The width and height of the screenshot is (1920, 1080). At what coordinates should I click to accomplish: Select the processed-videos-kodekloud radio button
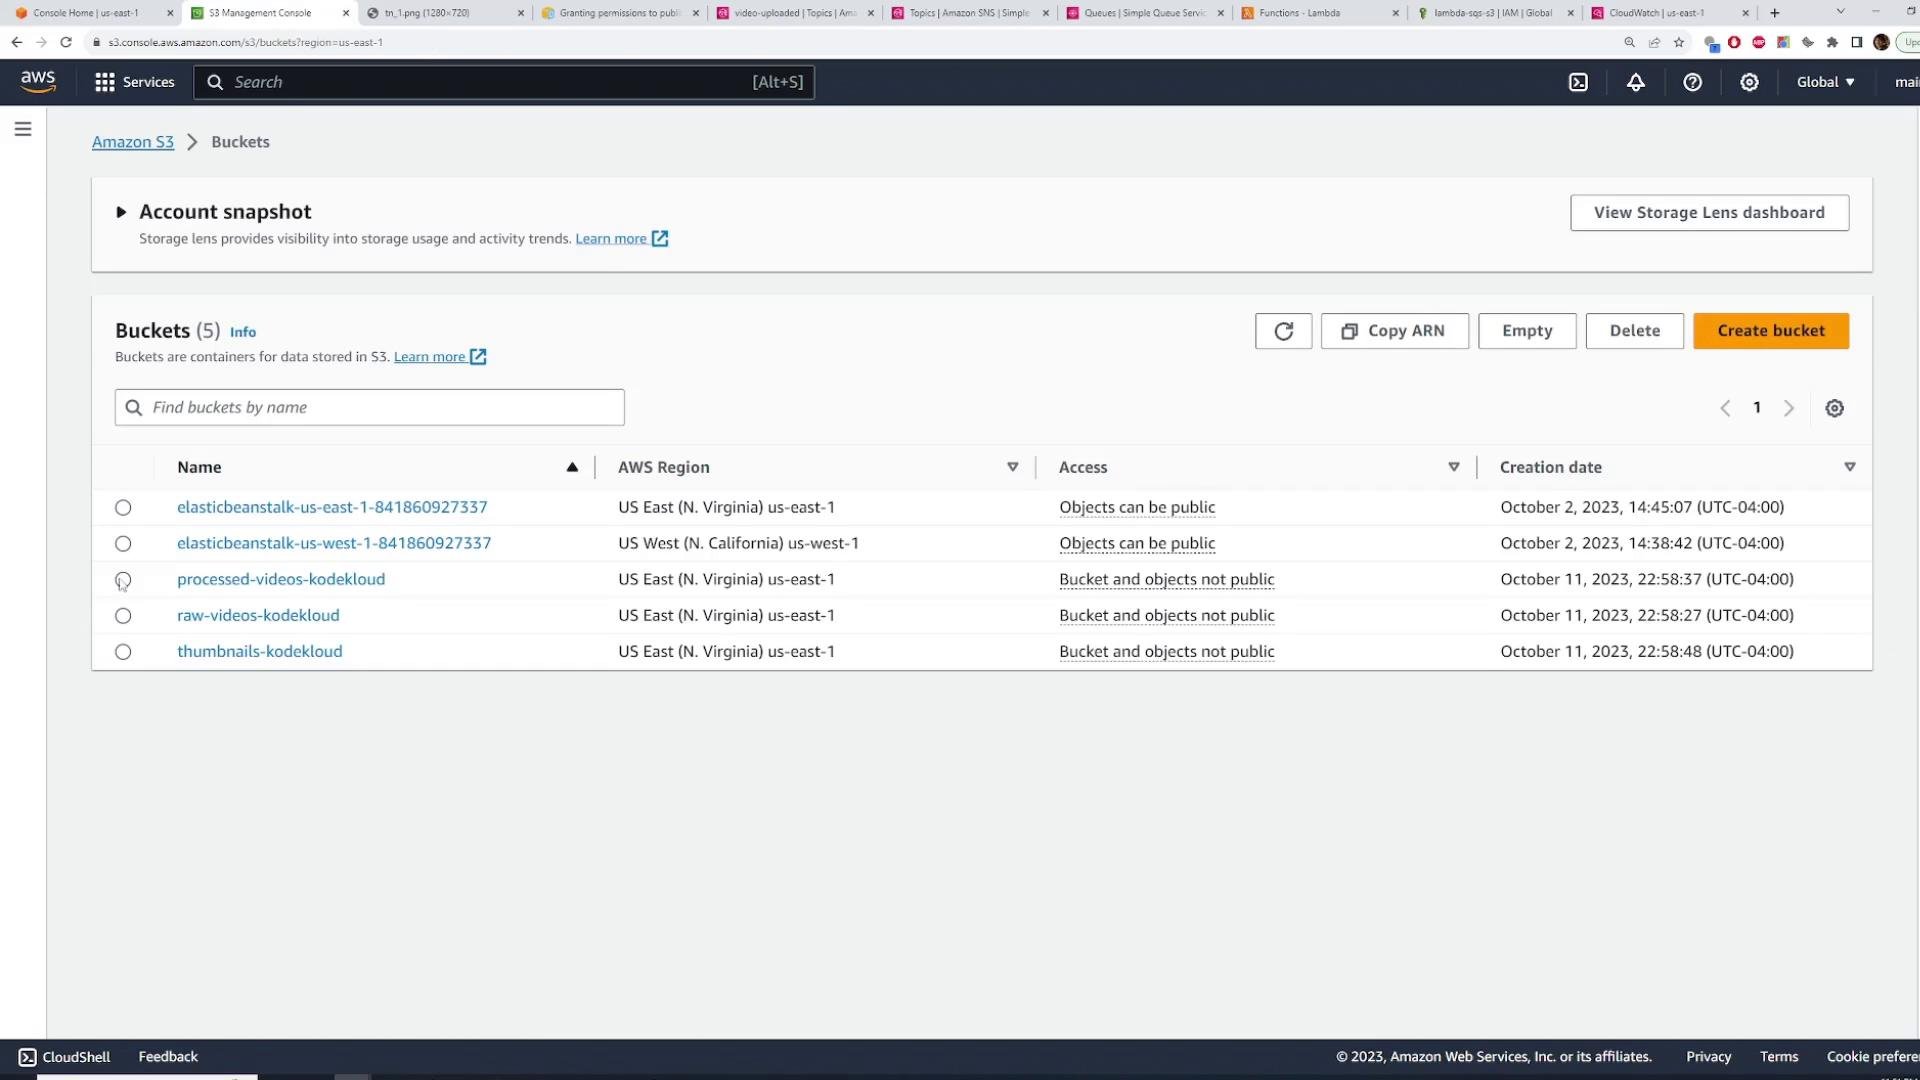123,580
